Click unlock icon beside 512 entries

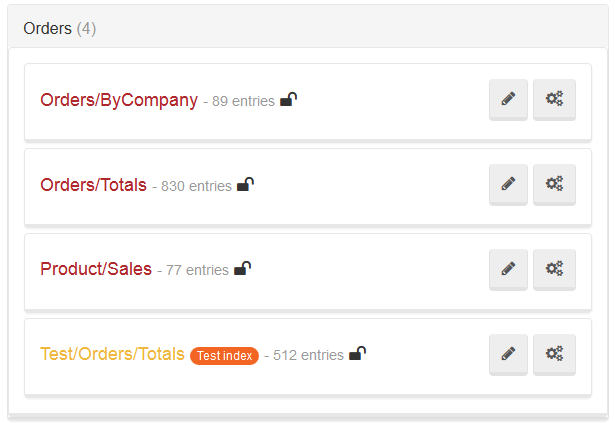click(x=357, y=354)
